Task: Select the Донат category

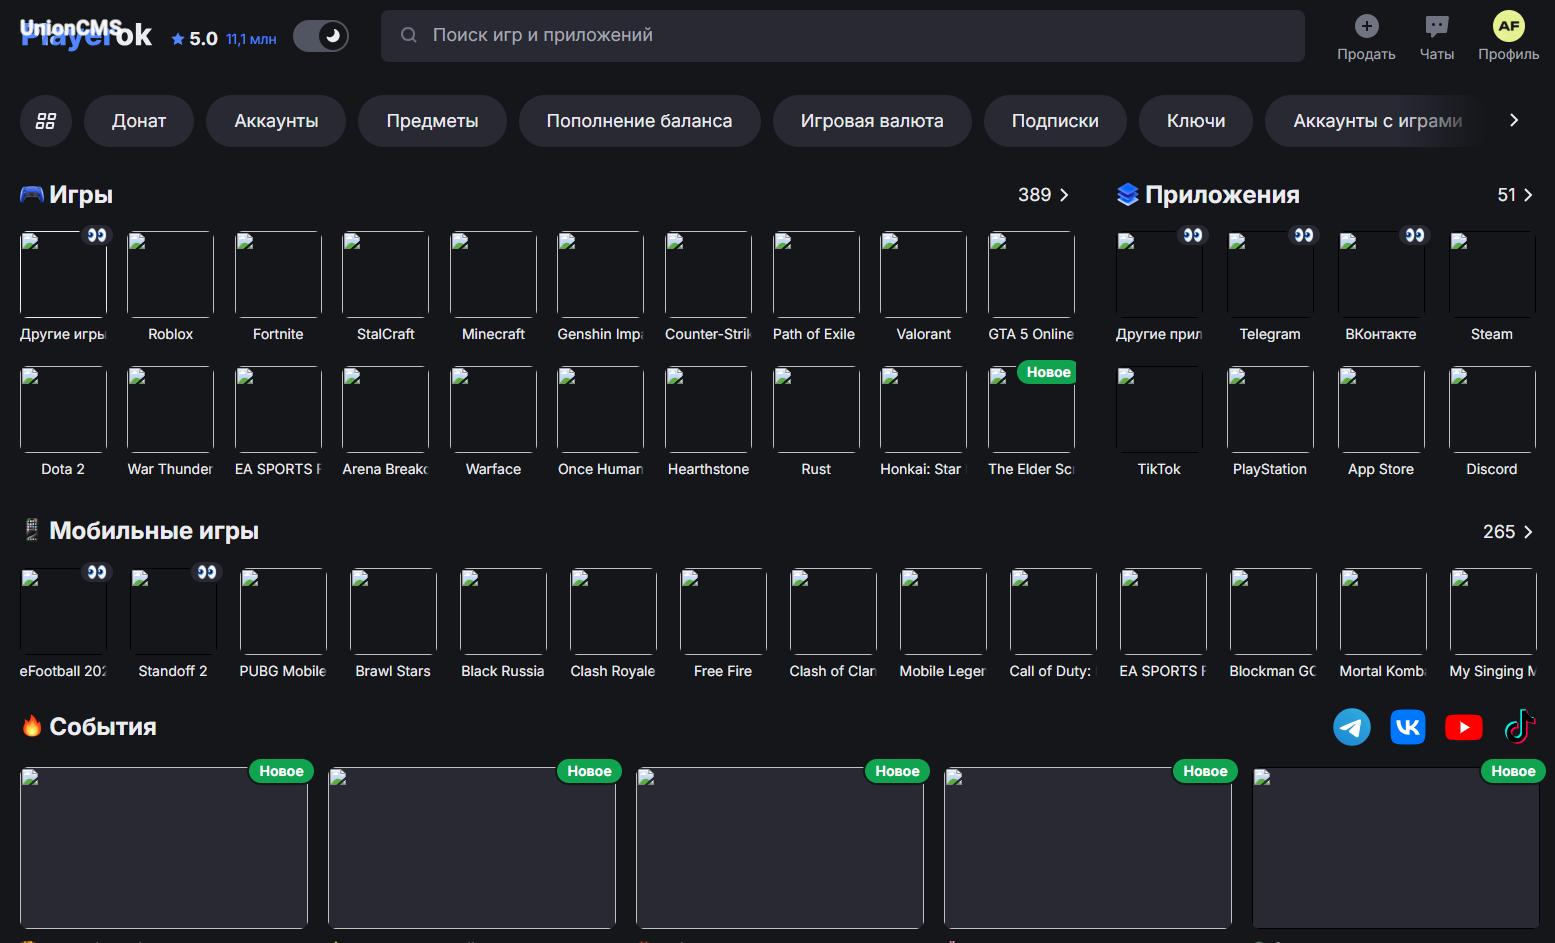Action: coord(139,121)
